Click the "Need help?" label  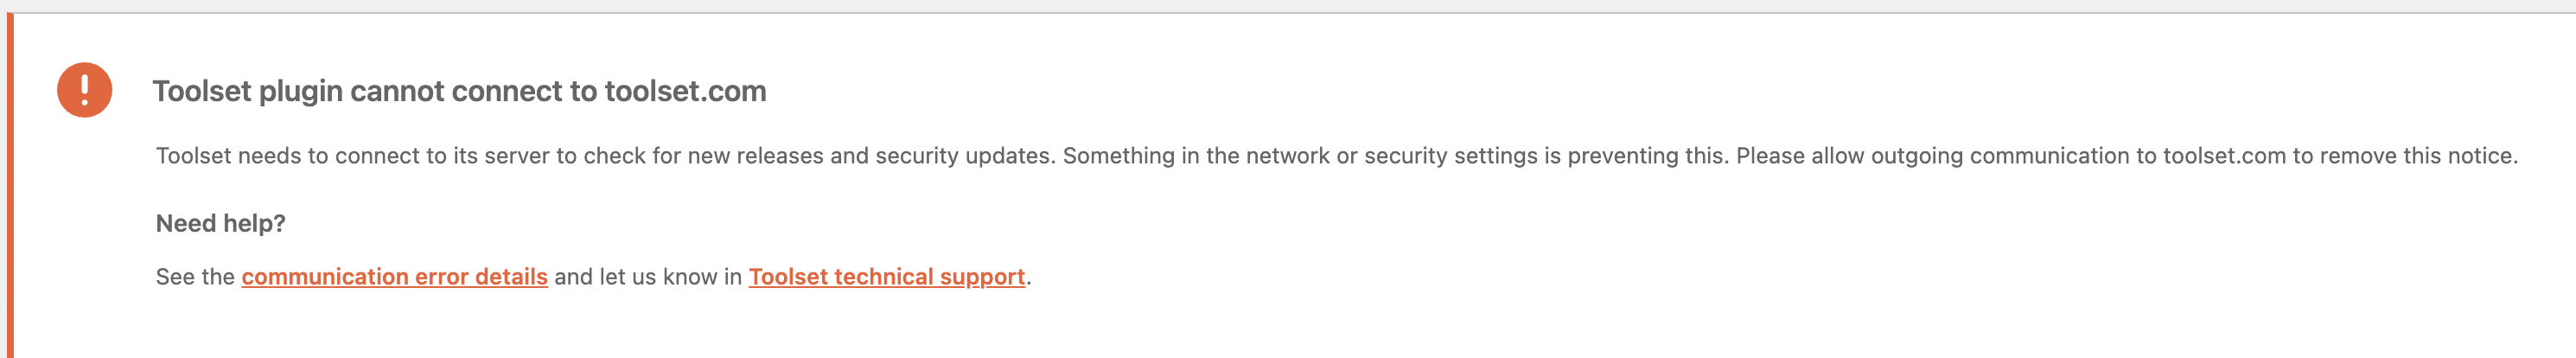click(220, 223)
